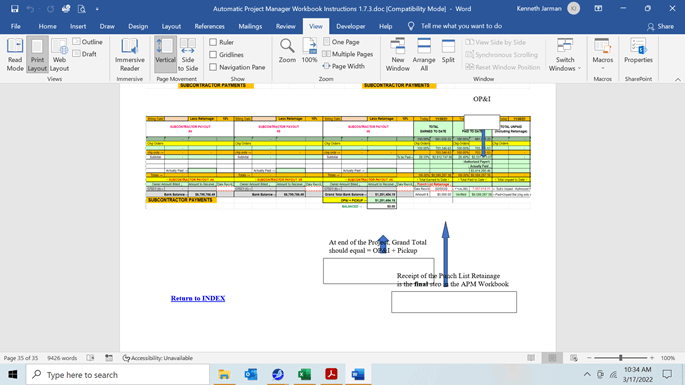Open the File tab
This screenshot has height=385, width=685.
click(x=16, y=26)
